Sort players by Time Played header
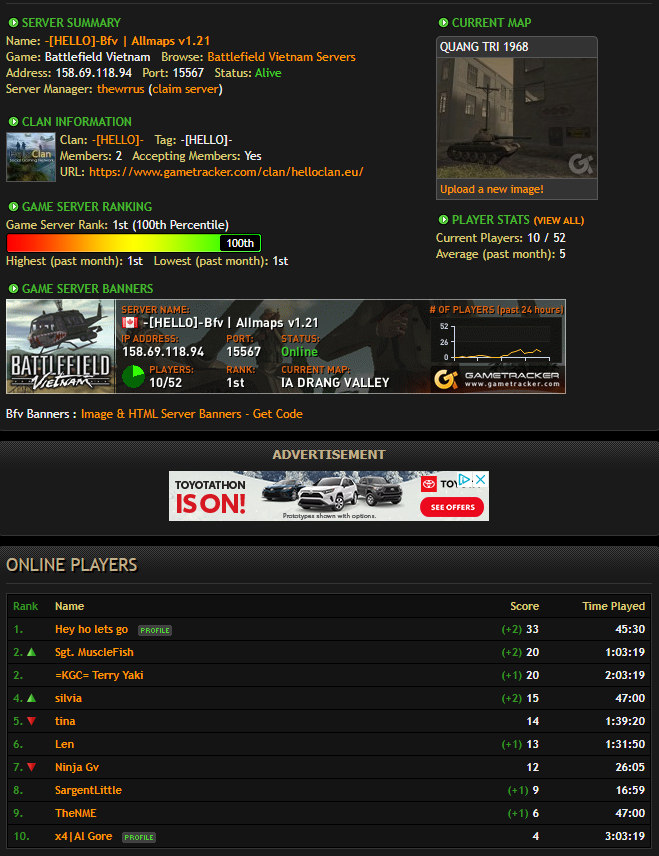The height and width of the screenshot is (856, 659). pyautogui.click(x=613, y=606)
